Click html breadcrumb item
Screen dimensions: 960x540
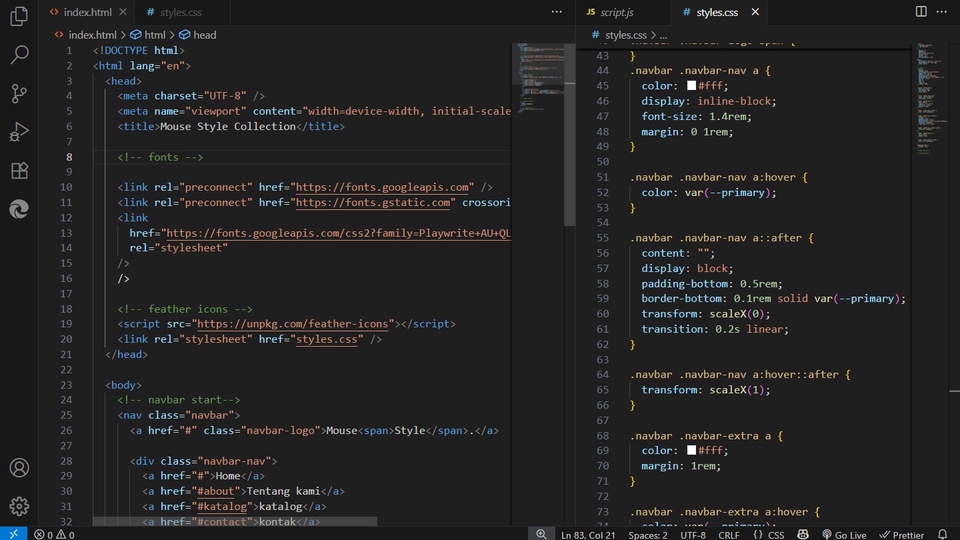(x=154, y=35)
